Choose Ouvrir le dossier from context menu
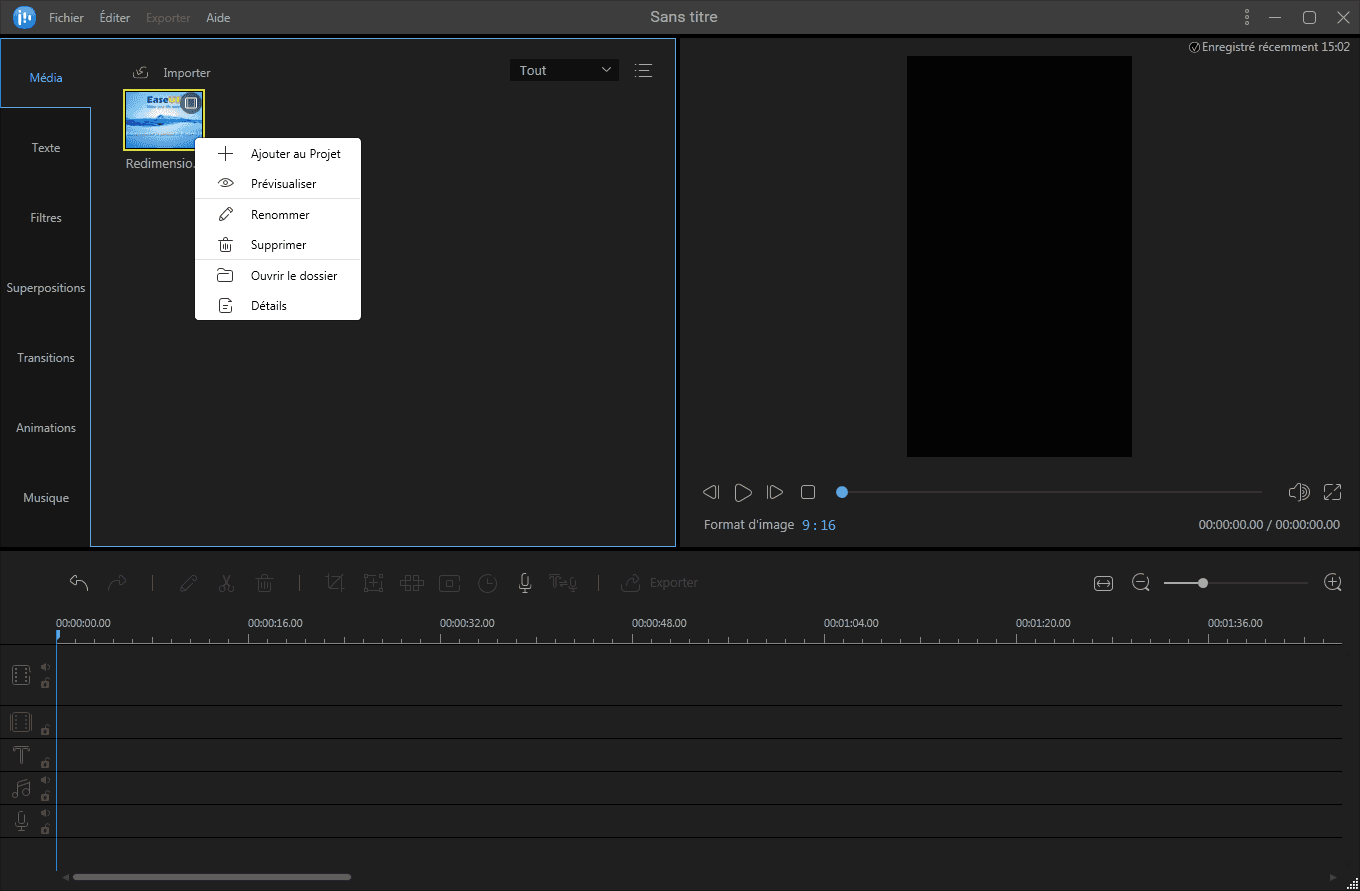Image resolution: width=1360 pixels, height=891 pixels. pos(278,276)
